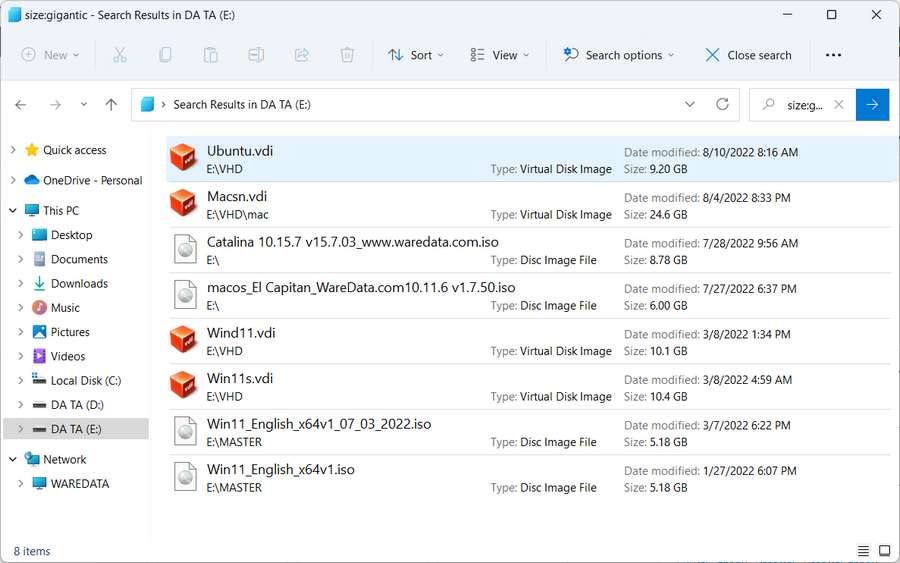Open the Sort dropdown menu
This screenshot has height=563, width=900.
[416, 55]
